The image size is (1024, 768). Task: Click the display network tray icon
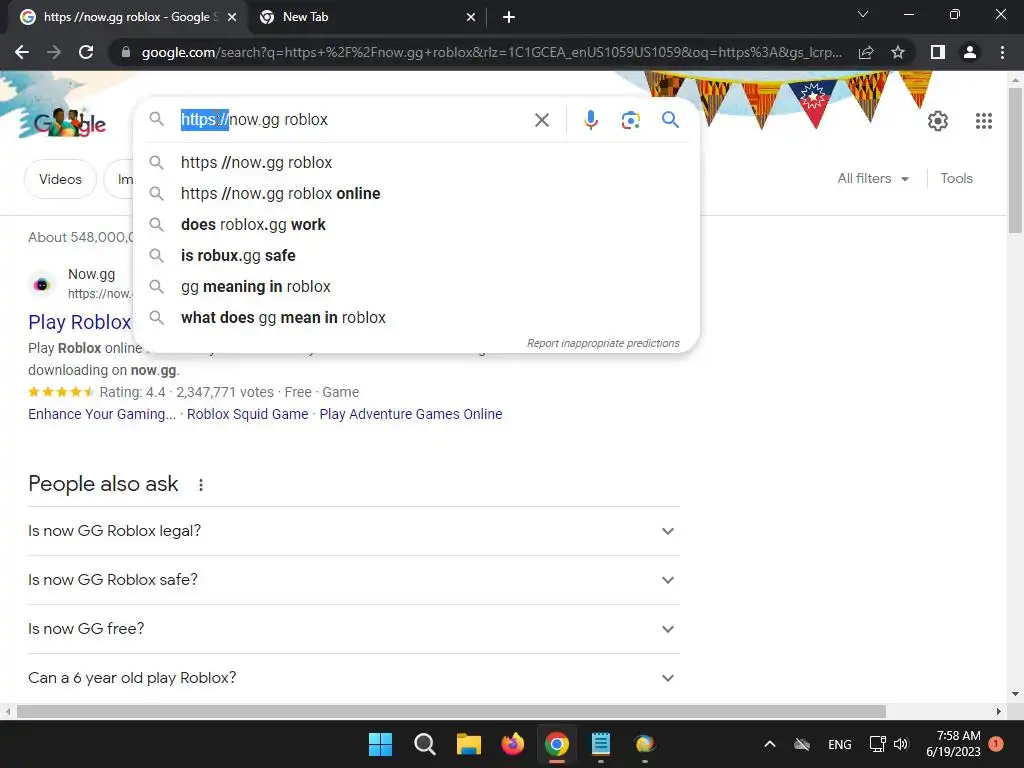click(x=877, y=744)
